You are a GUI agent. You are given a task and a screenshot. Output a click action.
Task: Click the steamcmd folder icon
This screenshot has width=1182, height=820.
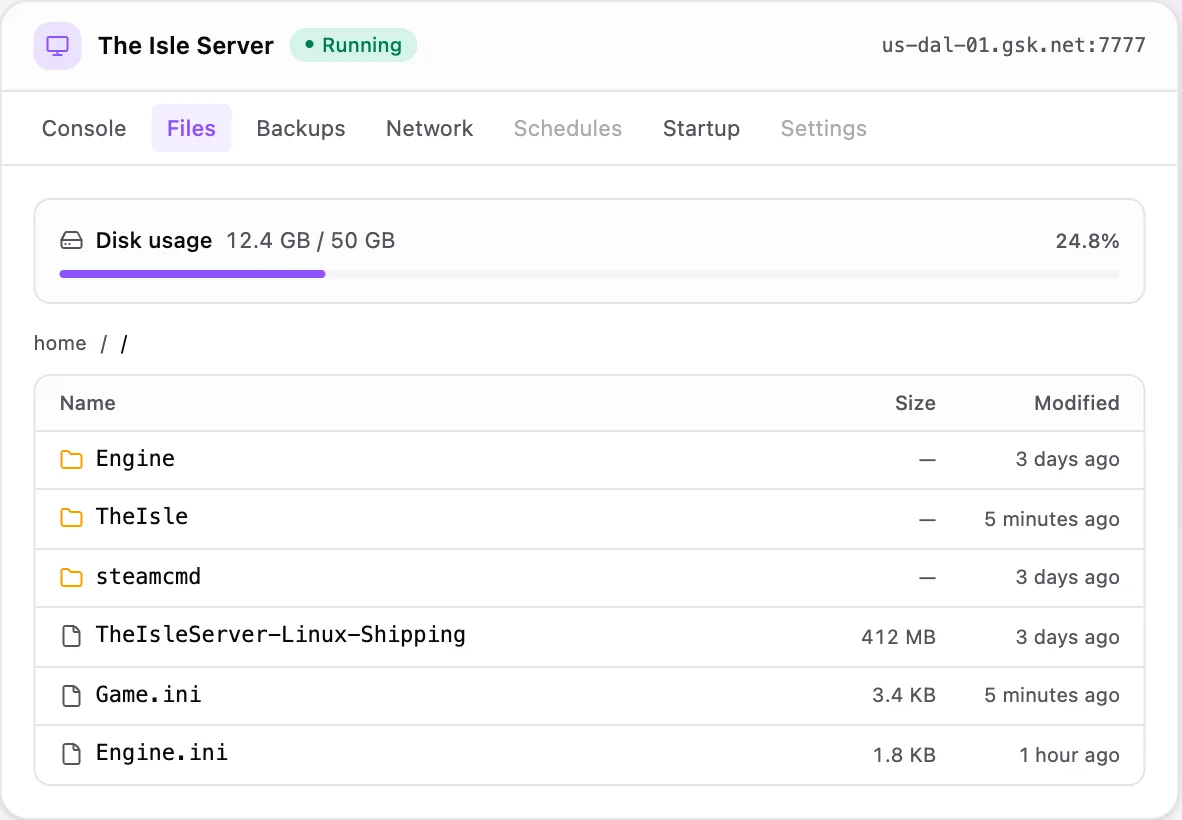(72, 577)
